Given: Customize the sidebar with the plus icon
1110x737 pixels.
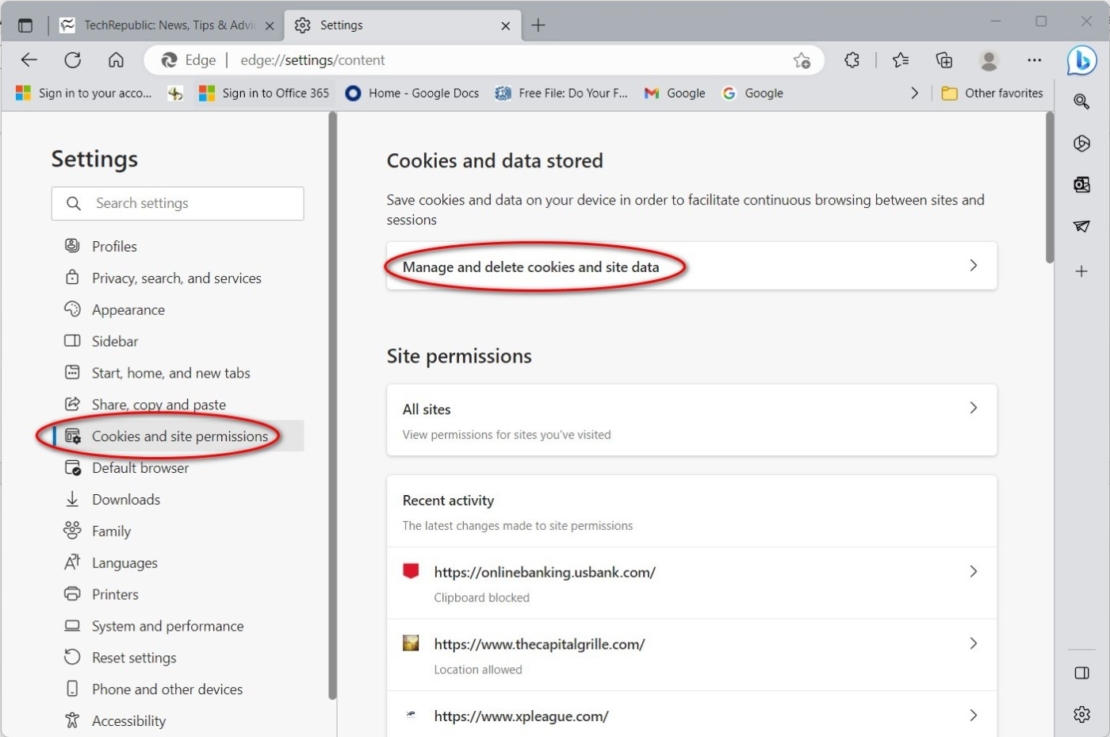Looking at the screenshot, I should point(1081,270).
